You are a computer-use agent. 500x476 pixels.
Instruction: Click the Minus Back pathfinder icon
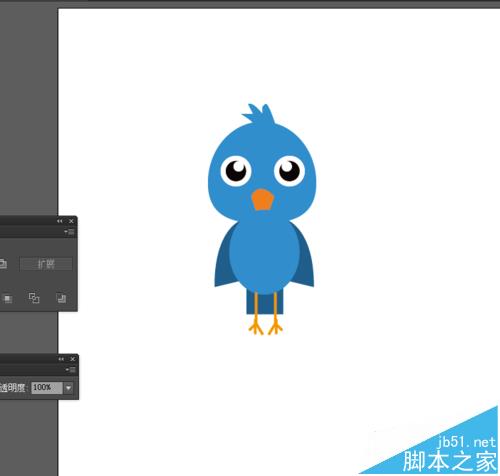point(61,298)
